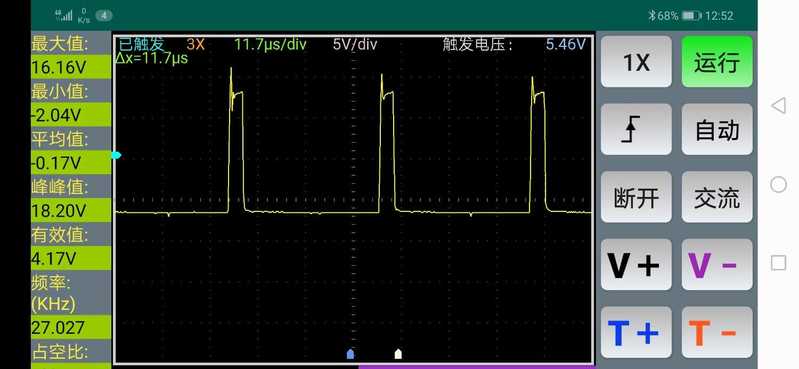This screenshot has height=369, width=799.
Task: Decrease timebase with T −
Action: pos(717,332)
